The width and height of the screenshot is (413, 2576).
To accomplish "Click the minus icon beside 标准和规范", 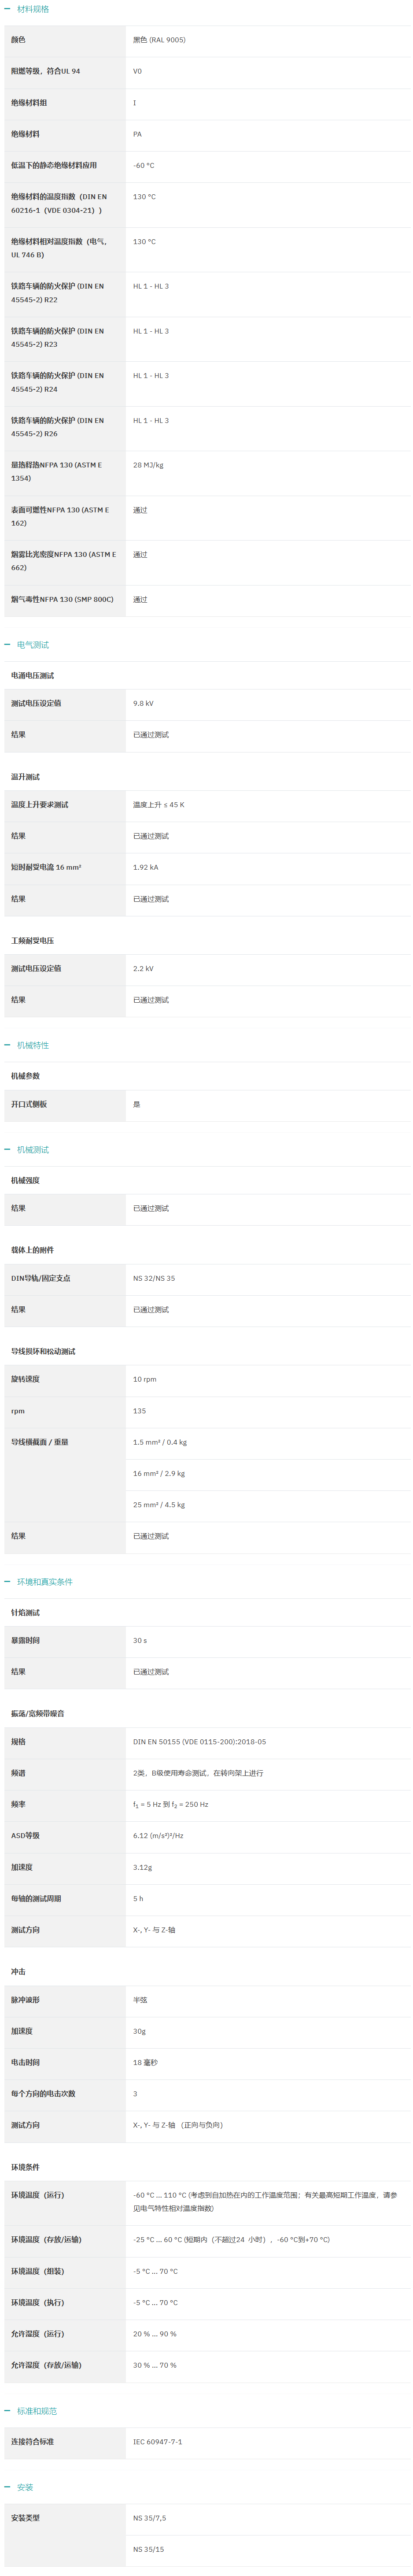I will pyautogui.click(x=7, y=2411).
